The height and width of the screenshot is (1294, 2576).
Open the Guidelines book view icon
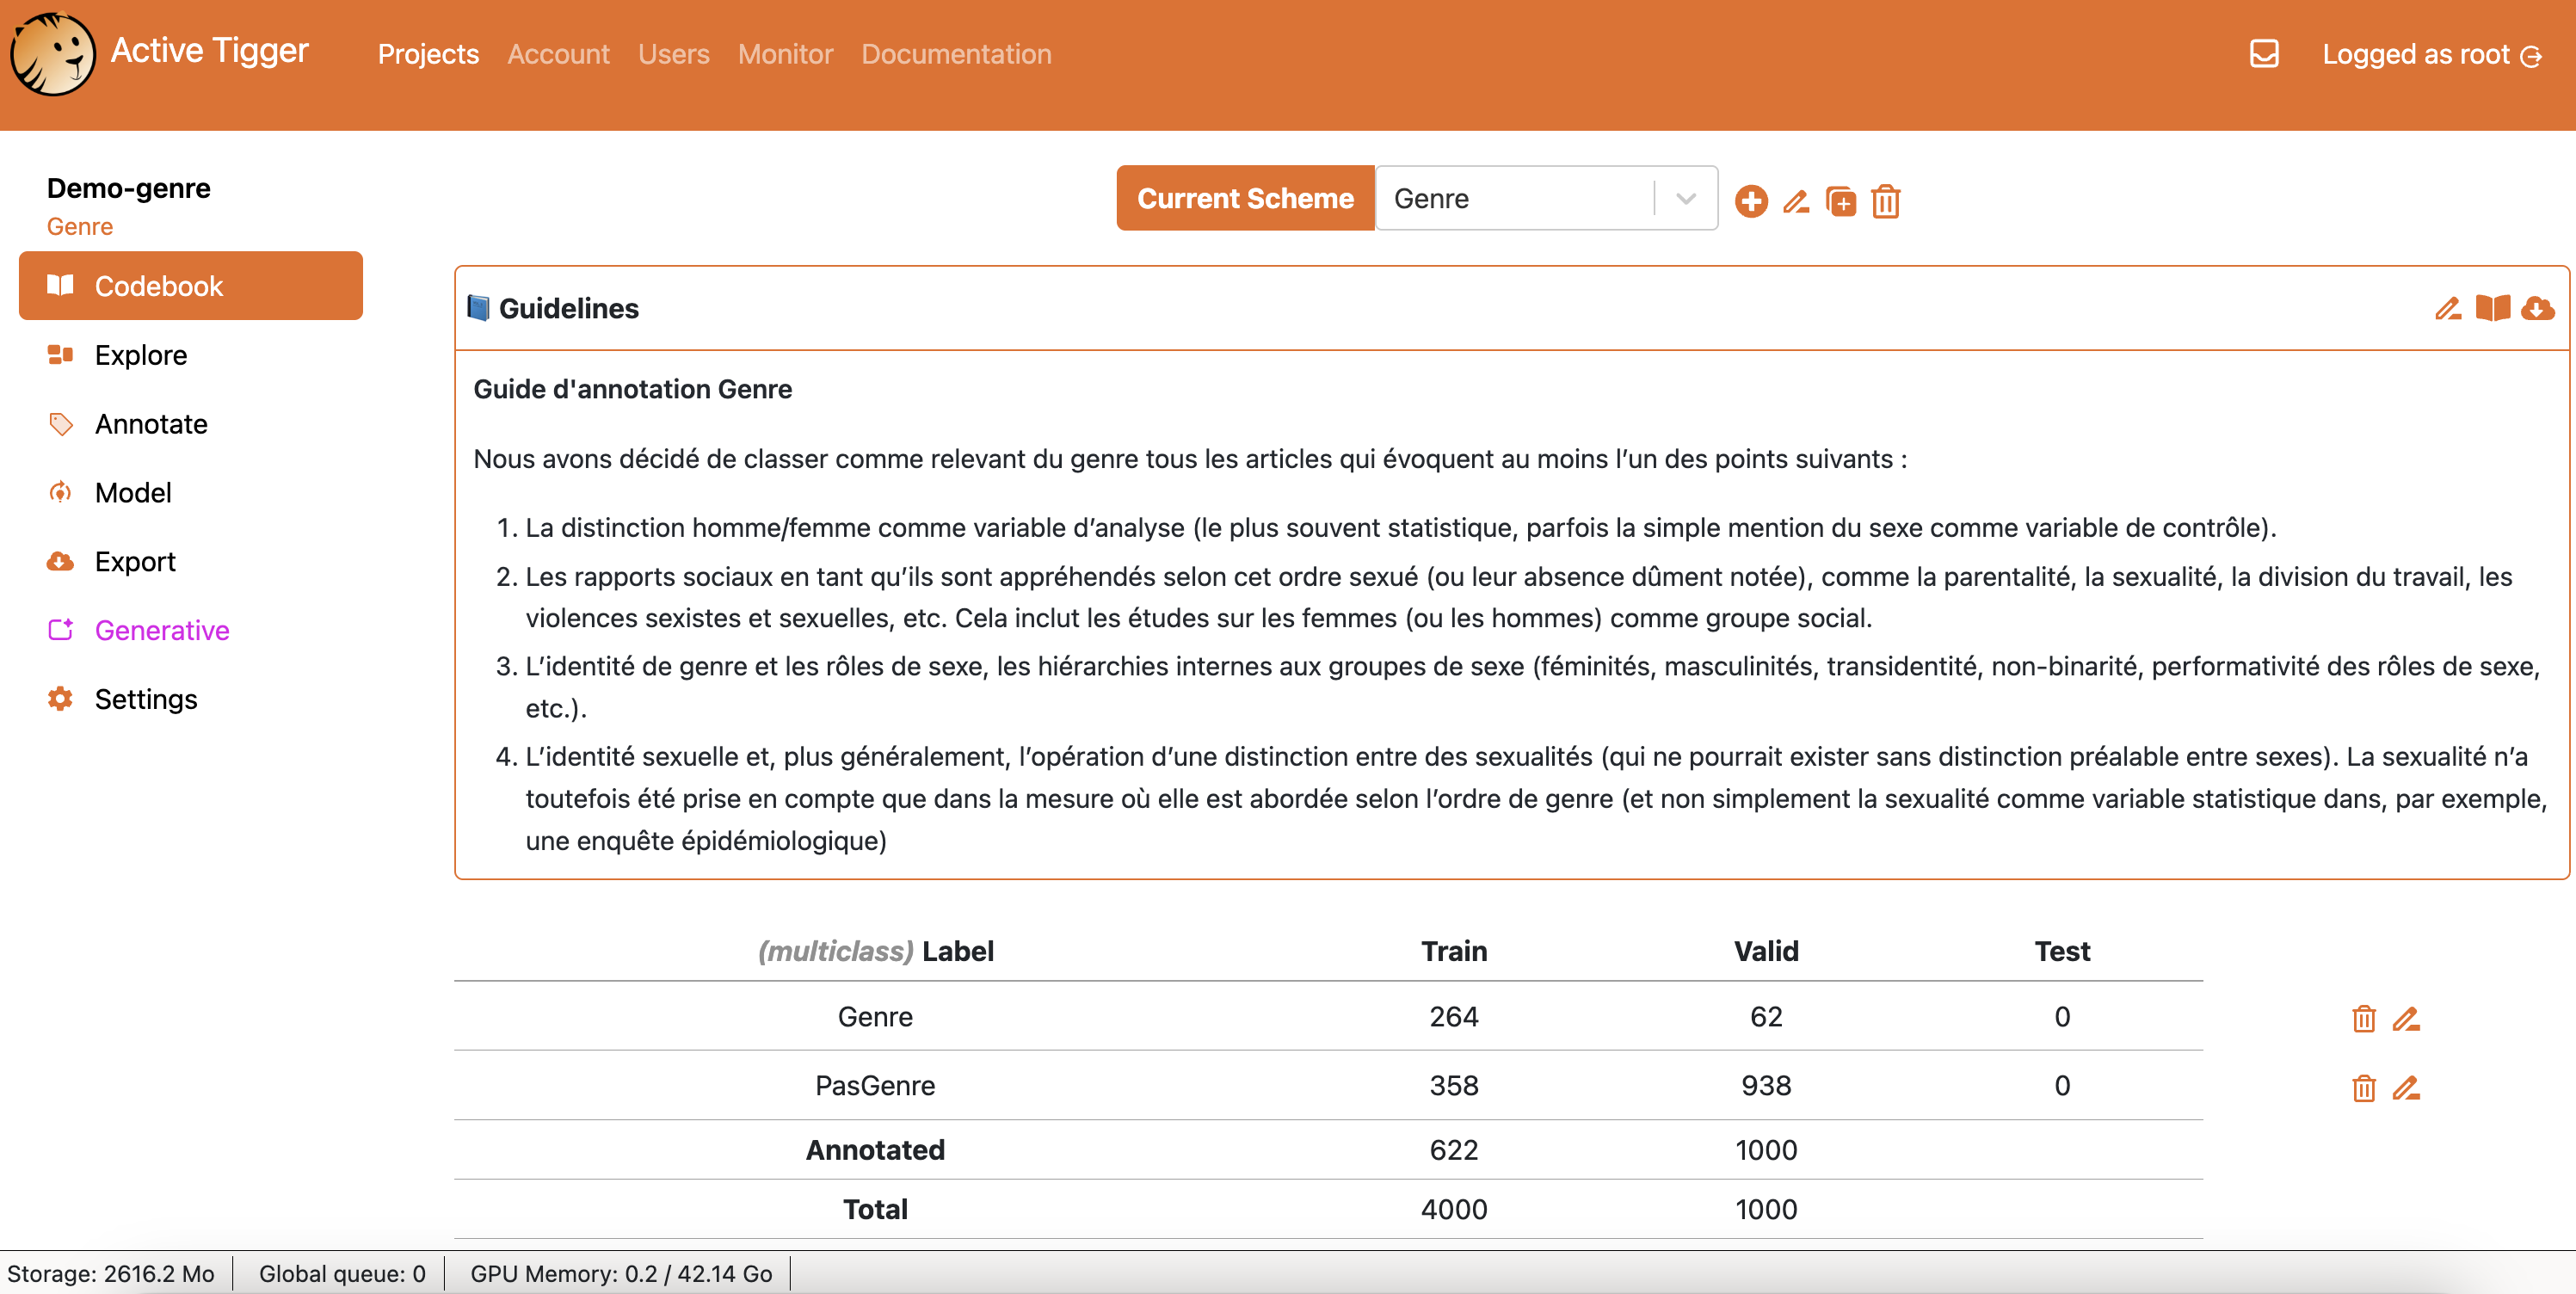click(x=2492, y=308)
